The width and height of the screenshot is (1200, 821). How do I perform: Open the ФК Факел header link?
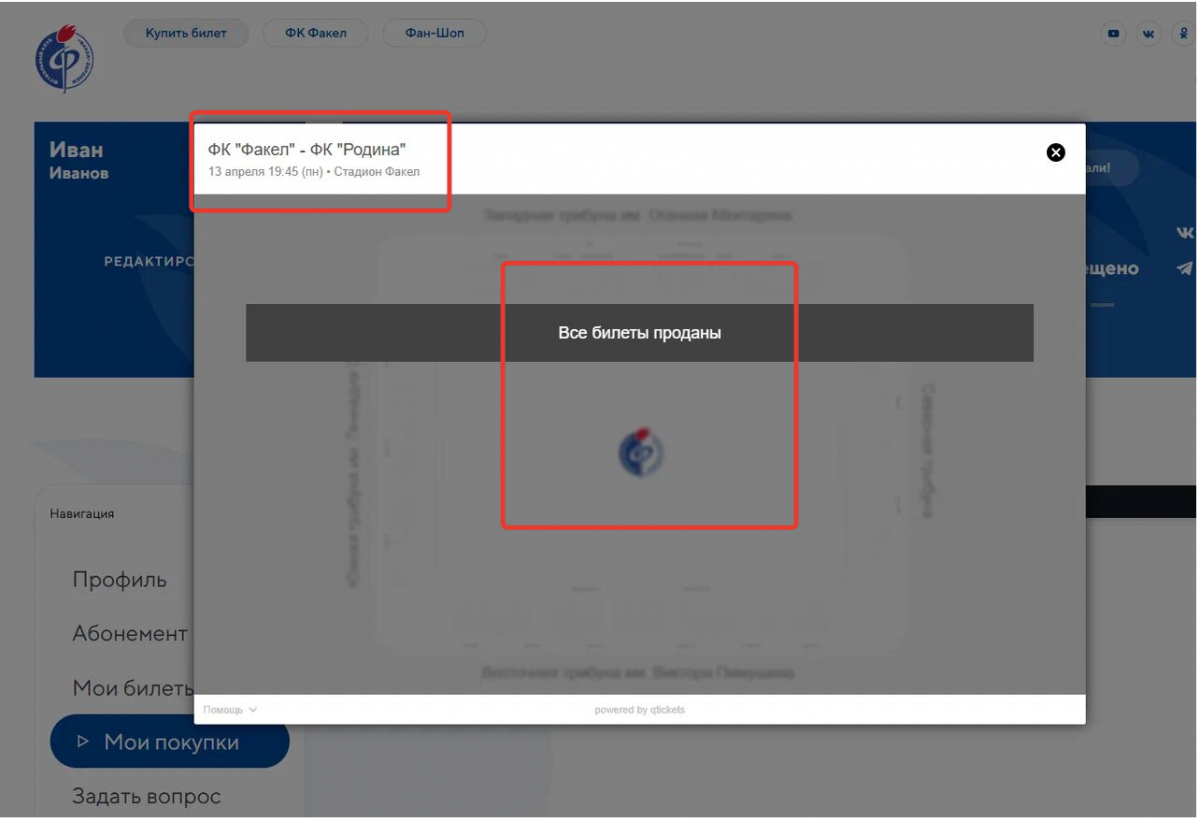[x=315, y=33]
